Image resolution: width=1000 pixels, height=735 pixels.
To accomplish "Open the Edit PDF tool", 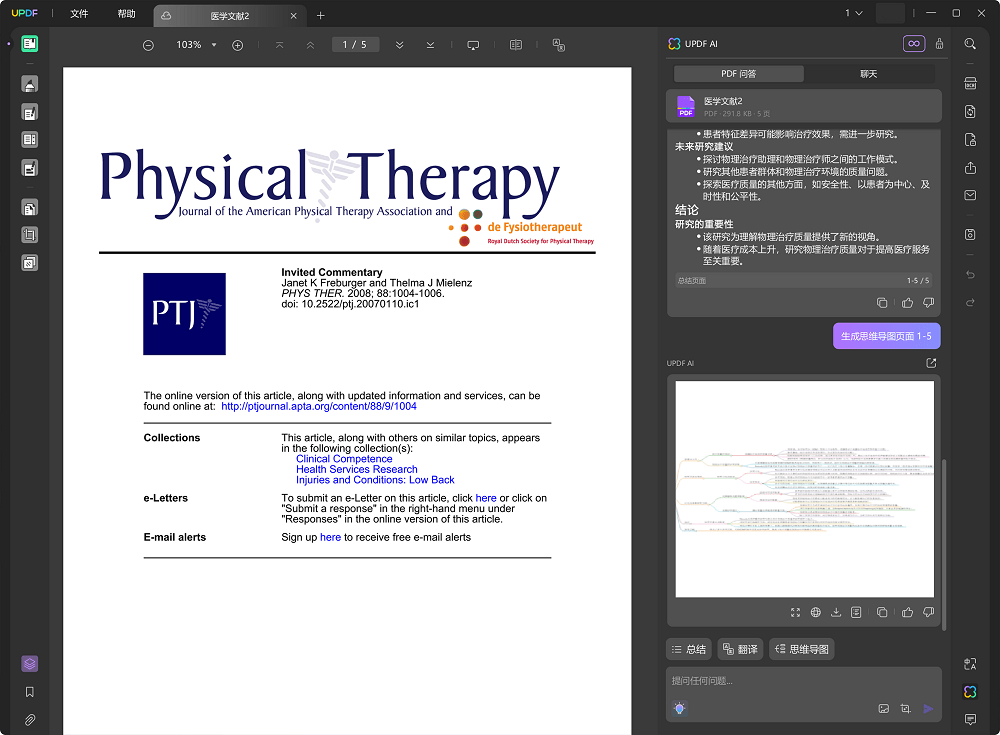I will [29, 112].
